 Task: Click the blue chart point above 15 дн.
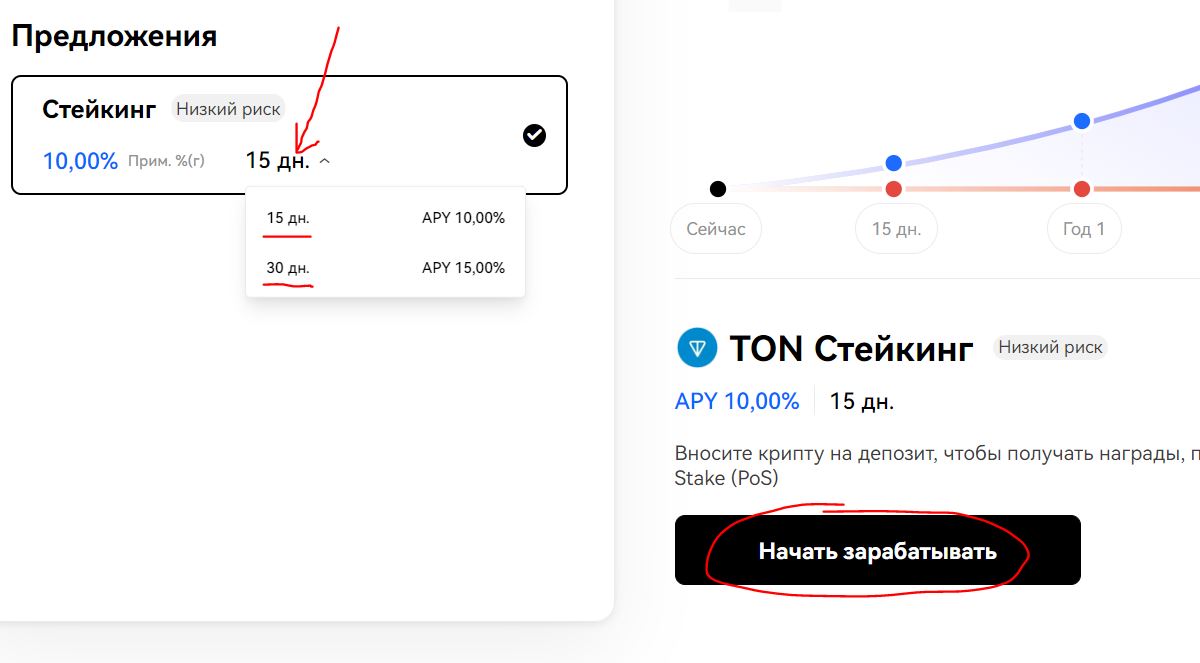[894, 163]
